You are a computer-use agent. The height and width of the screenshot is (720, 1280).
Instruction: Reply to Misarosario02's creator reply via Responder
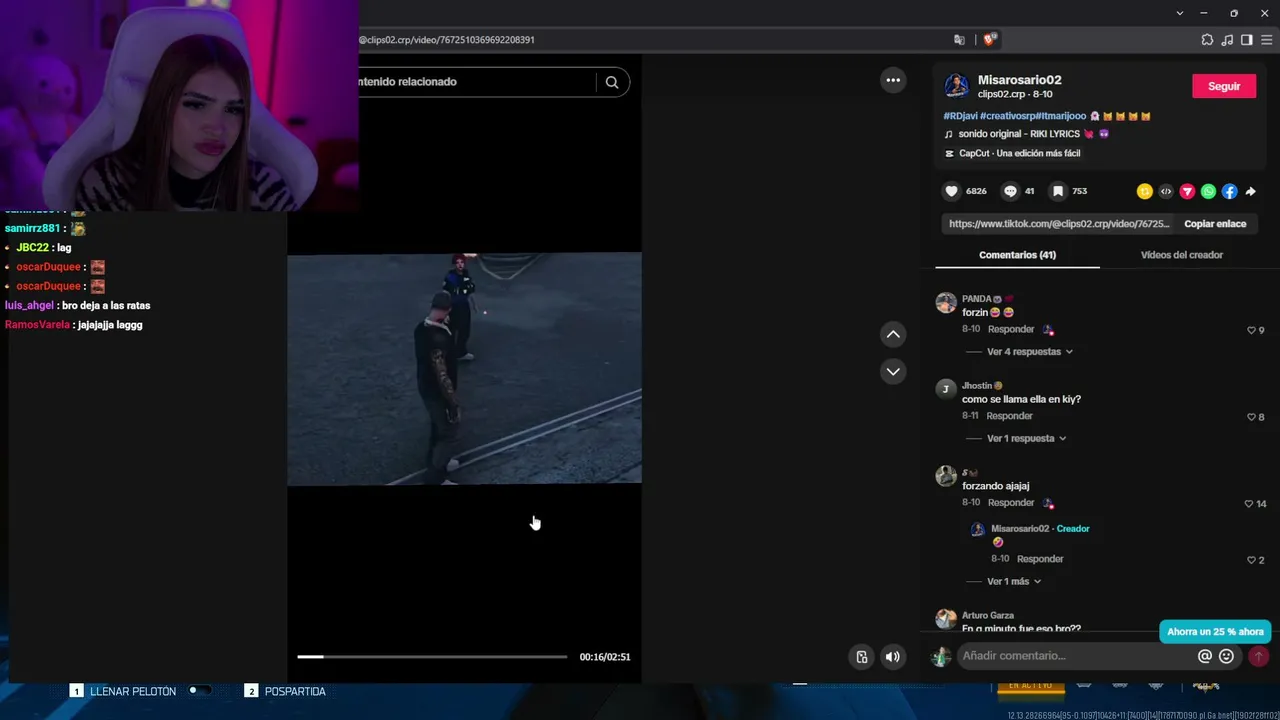click(x=1040, y=559)
